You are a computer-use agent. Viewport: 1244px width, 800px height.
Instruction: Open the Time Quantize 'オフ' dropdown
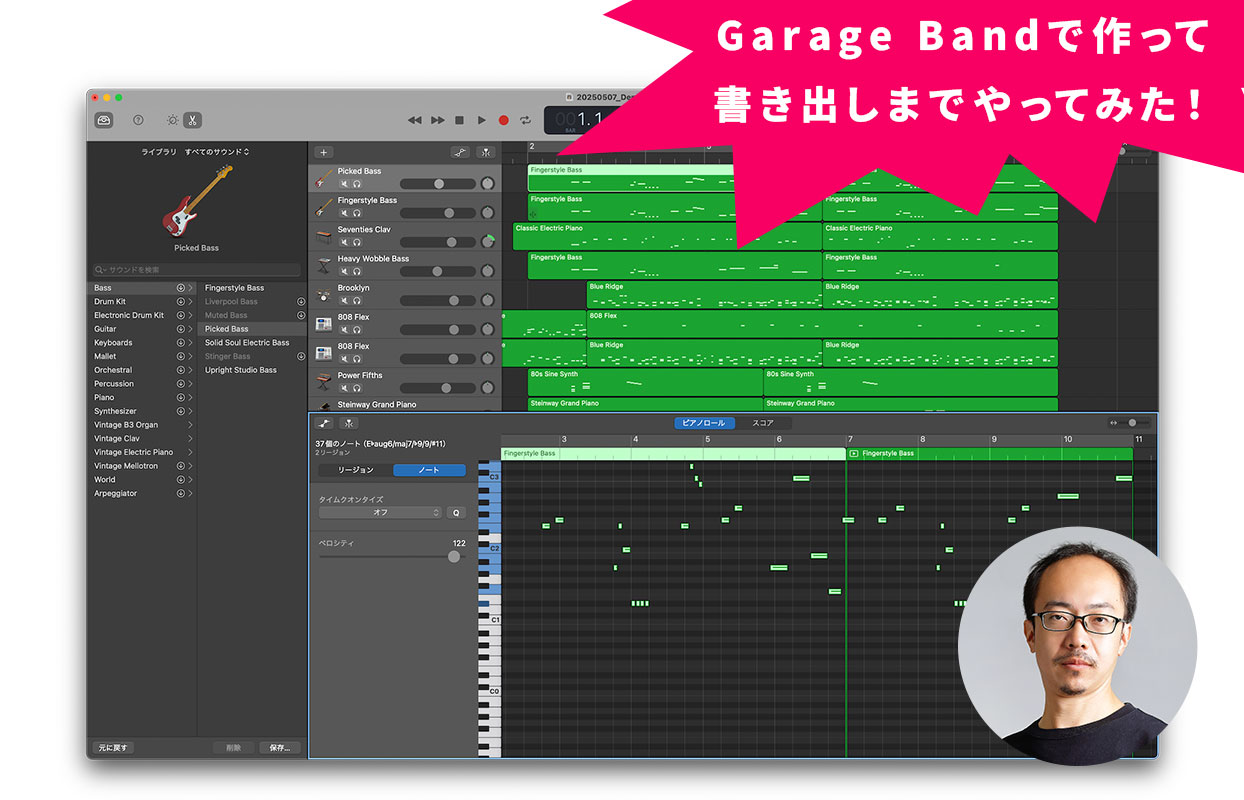380,512
